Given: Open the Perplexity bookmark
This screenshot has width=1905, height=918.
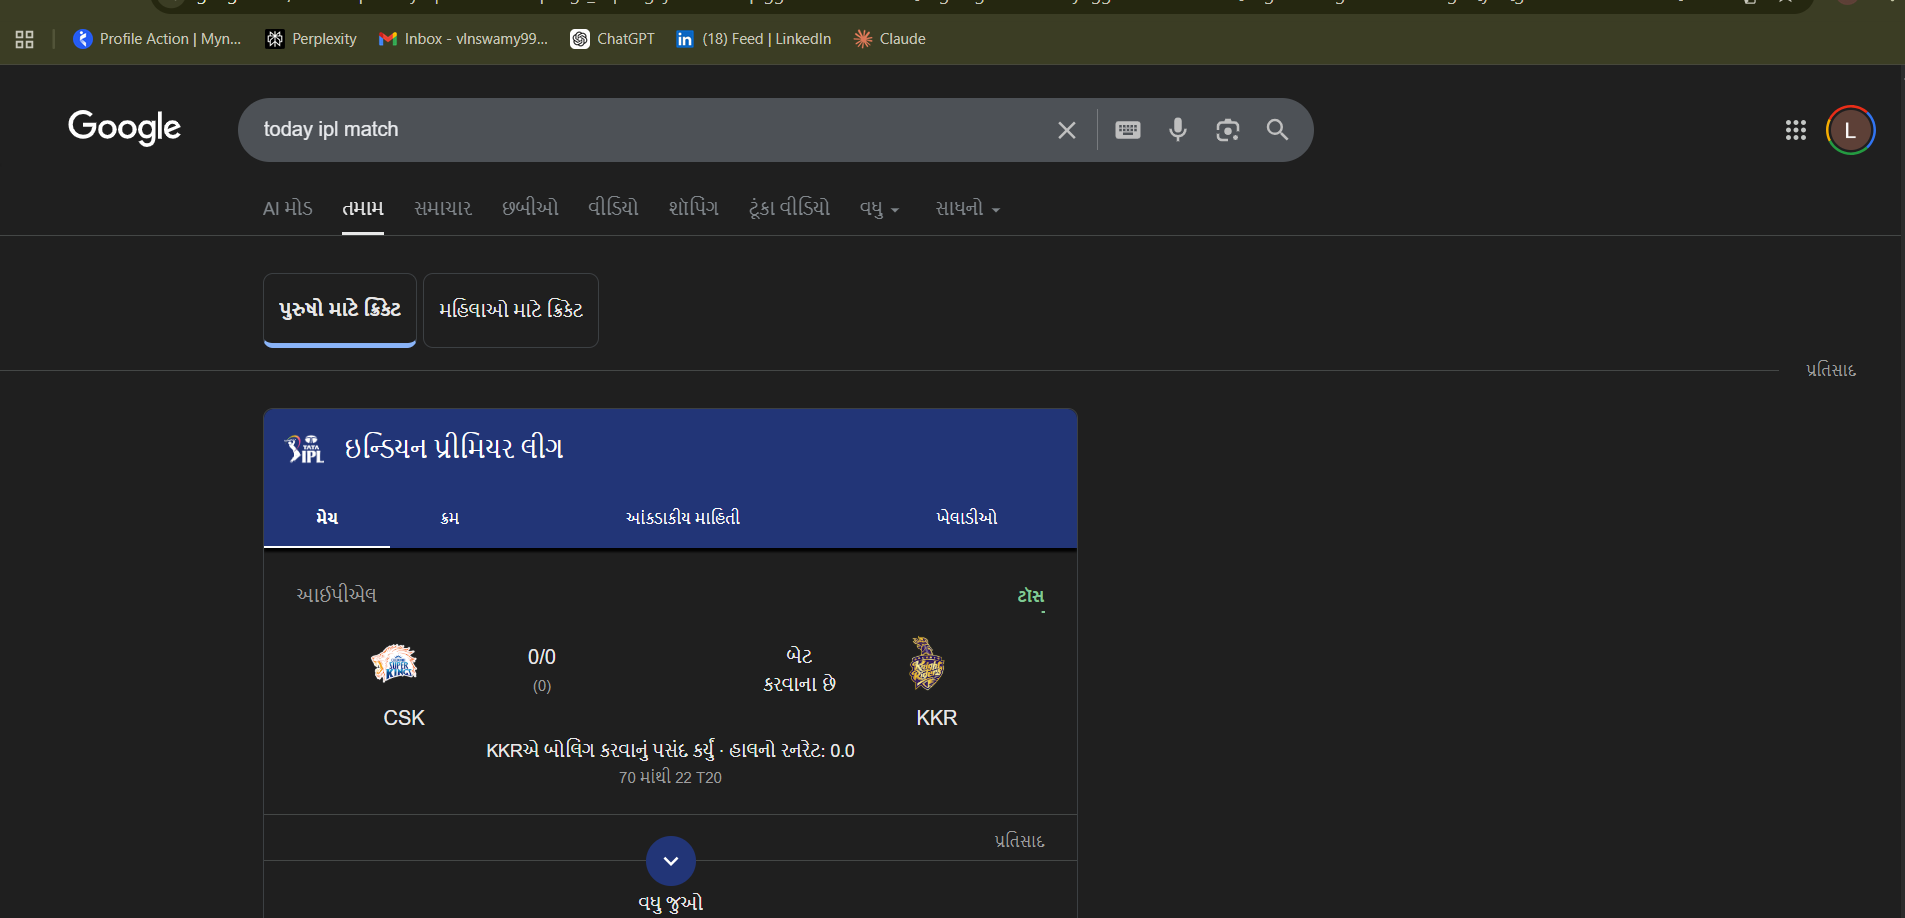Looking at the screenshot, I should [x=311, y=39].
